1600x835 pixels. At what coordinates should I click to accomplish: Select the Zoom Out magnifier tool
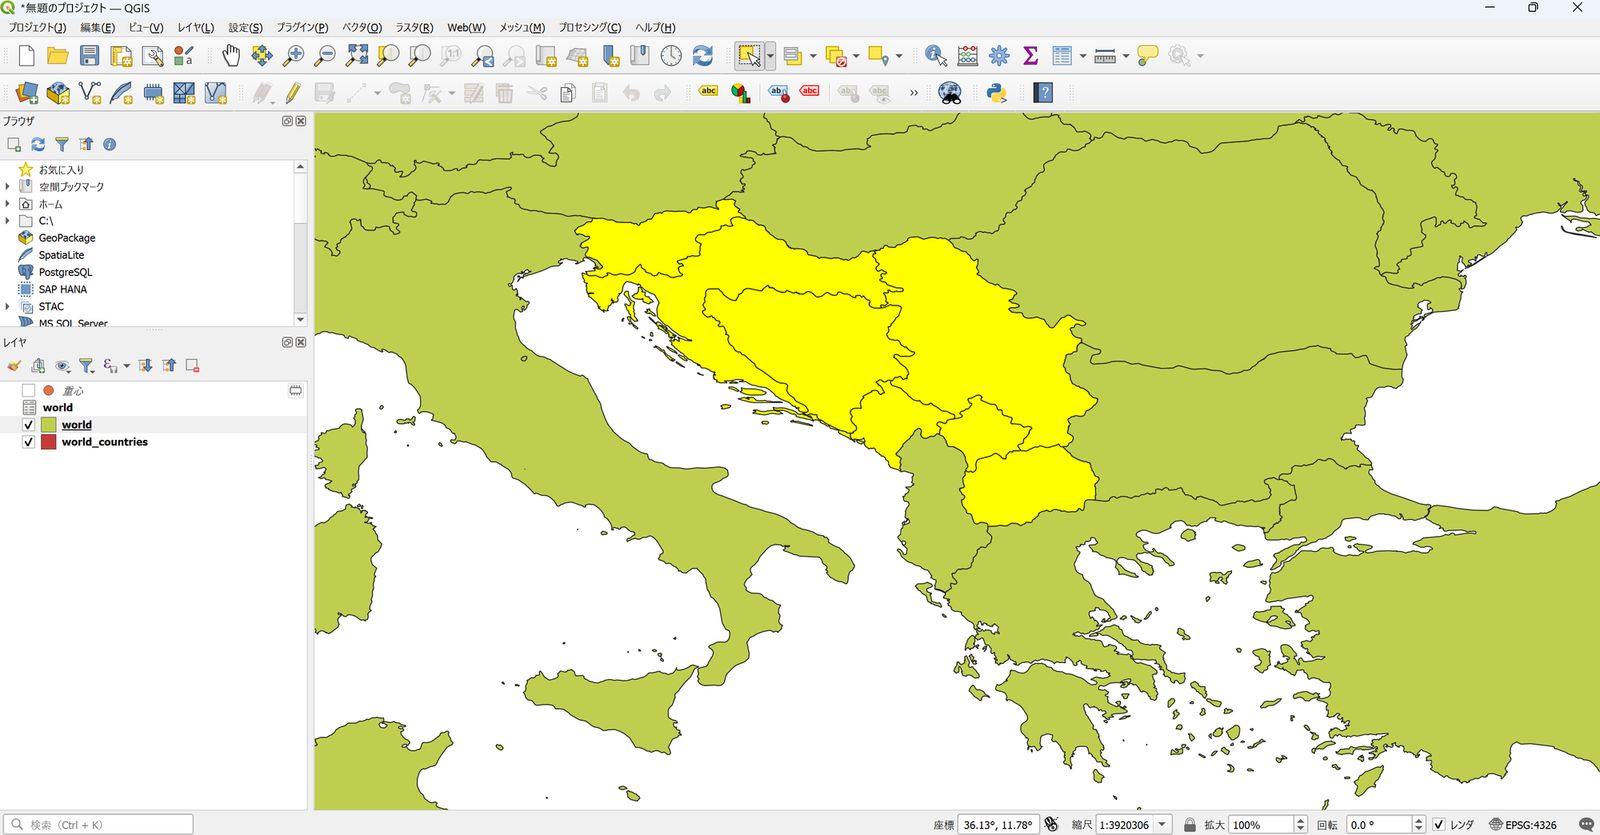(325, 56)
